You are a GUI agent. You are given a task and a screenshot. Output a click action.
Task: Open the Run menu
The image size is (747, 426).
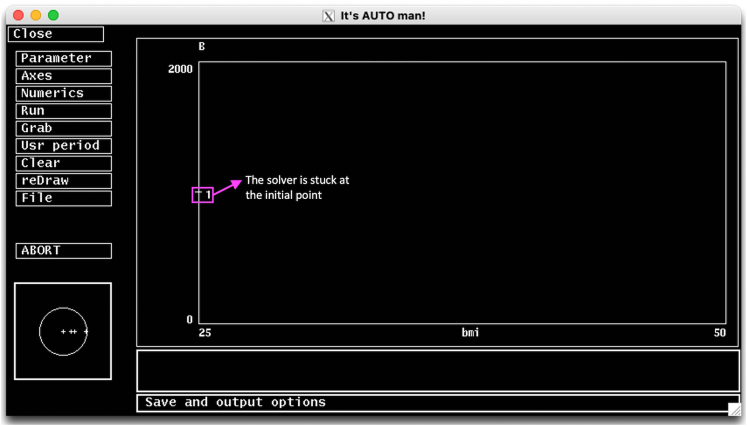(64, 111)
